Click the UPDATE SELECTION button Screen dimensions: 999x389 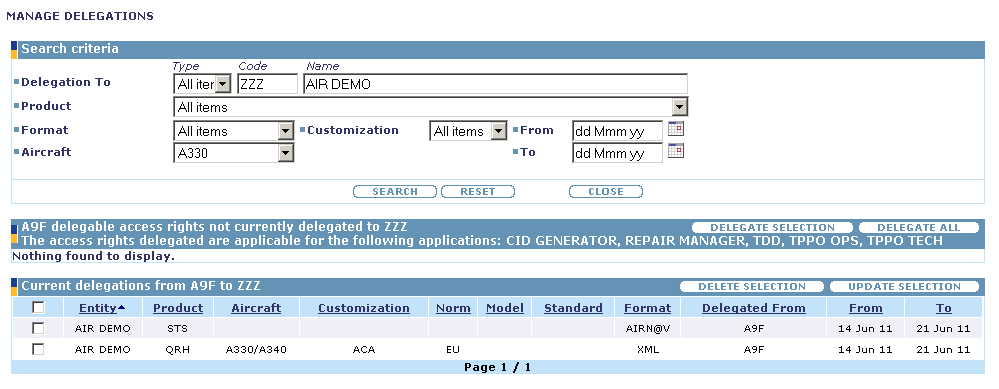click(904, 286)
